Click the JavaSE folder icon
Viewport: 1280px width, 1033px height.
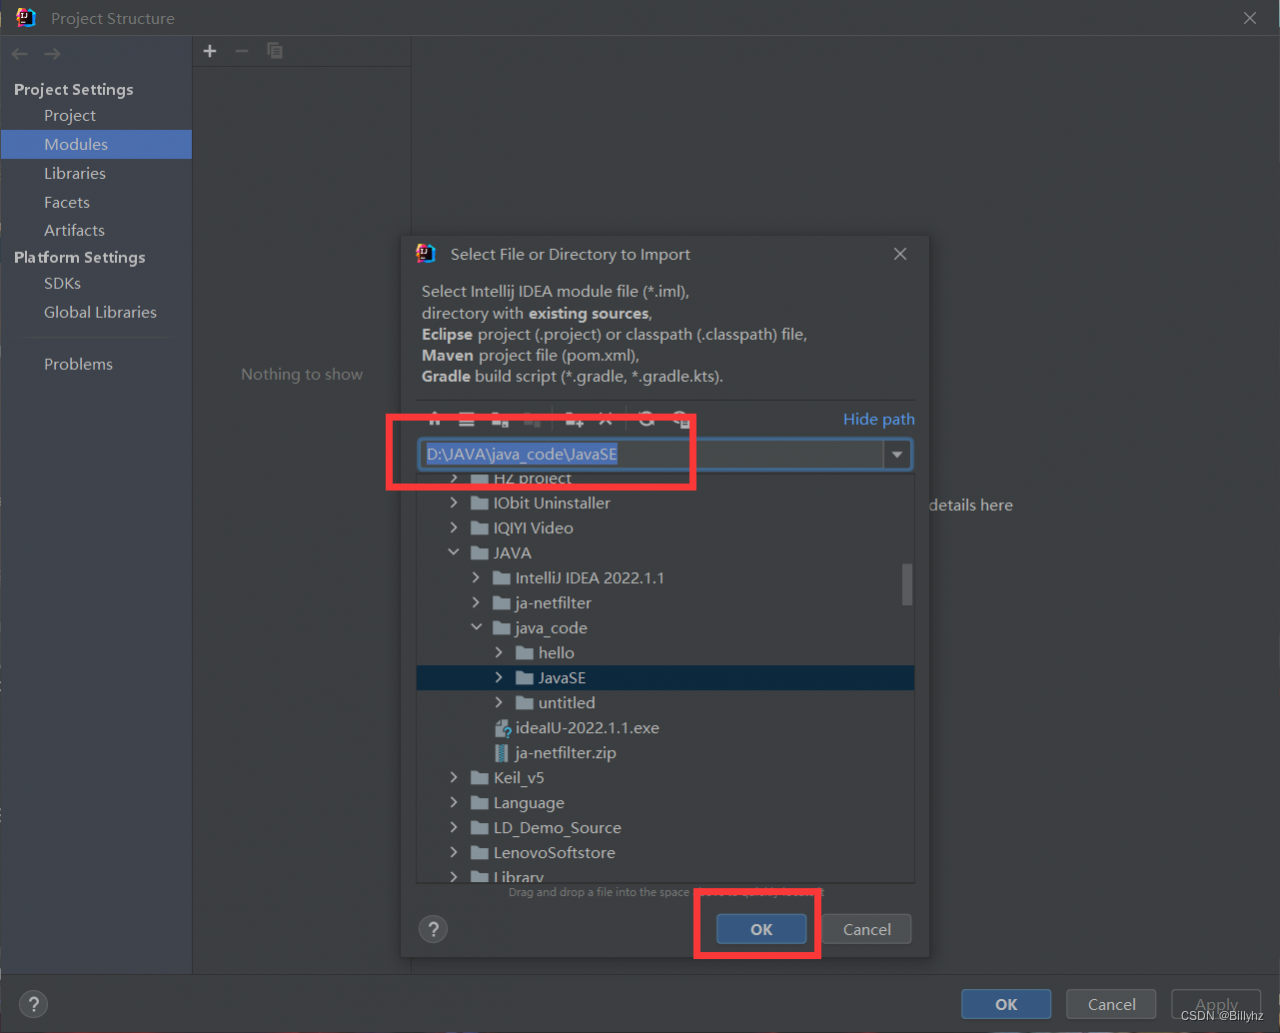click(524, 678)
